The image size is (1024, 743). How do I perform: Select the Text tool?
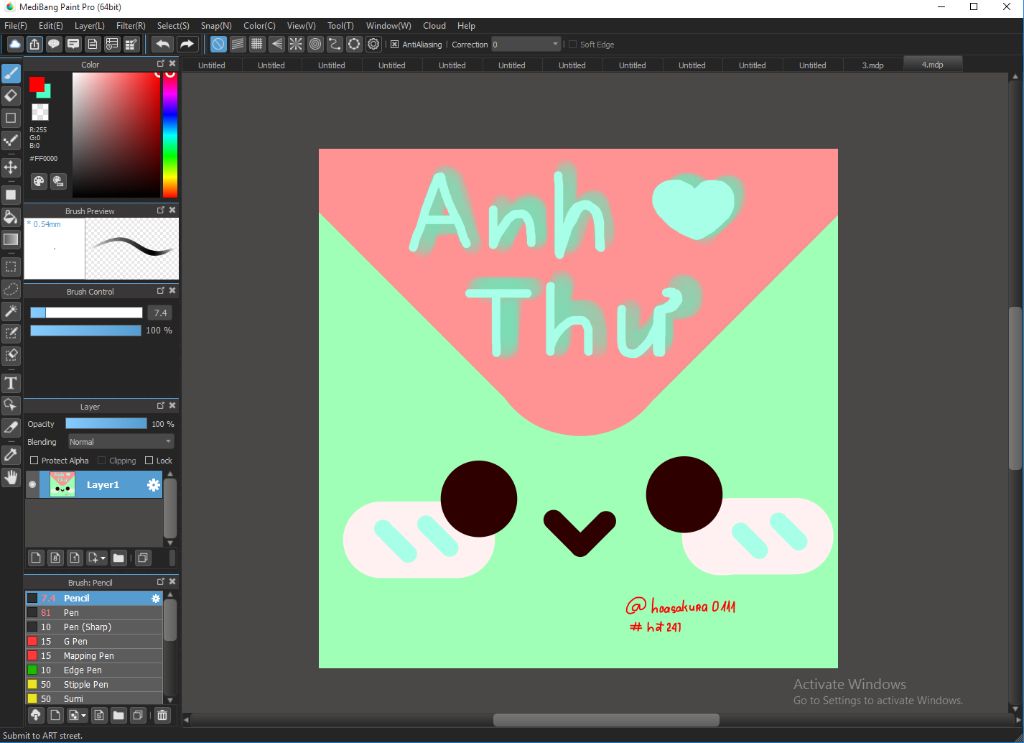(x=11, y=383)
